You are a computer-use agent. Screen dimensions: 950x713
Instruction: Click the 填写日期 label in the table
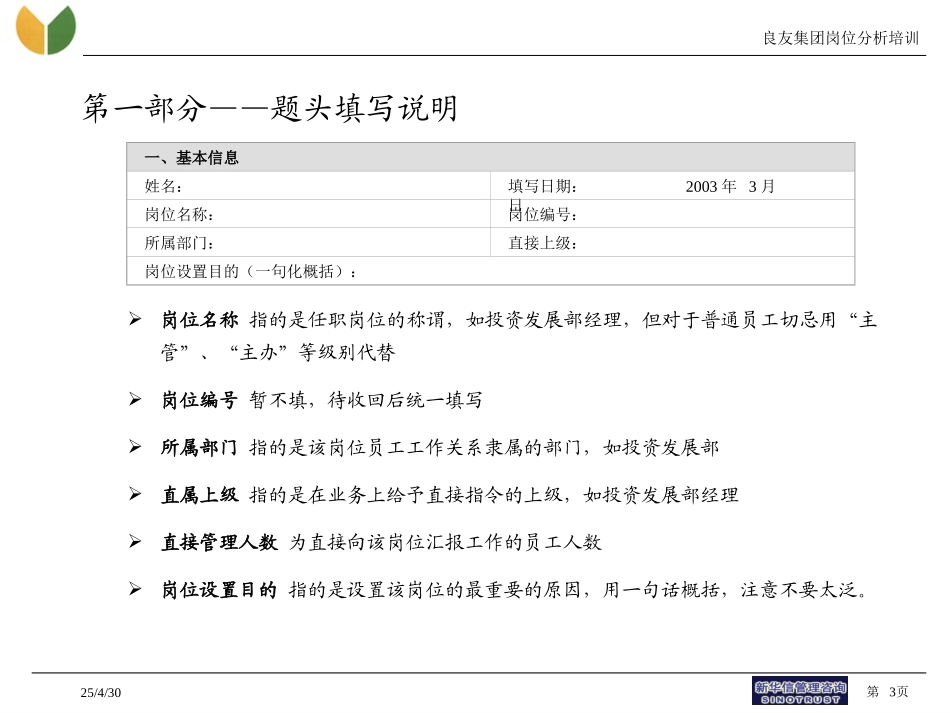point(542,187)
